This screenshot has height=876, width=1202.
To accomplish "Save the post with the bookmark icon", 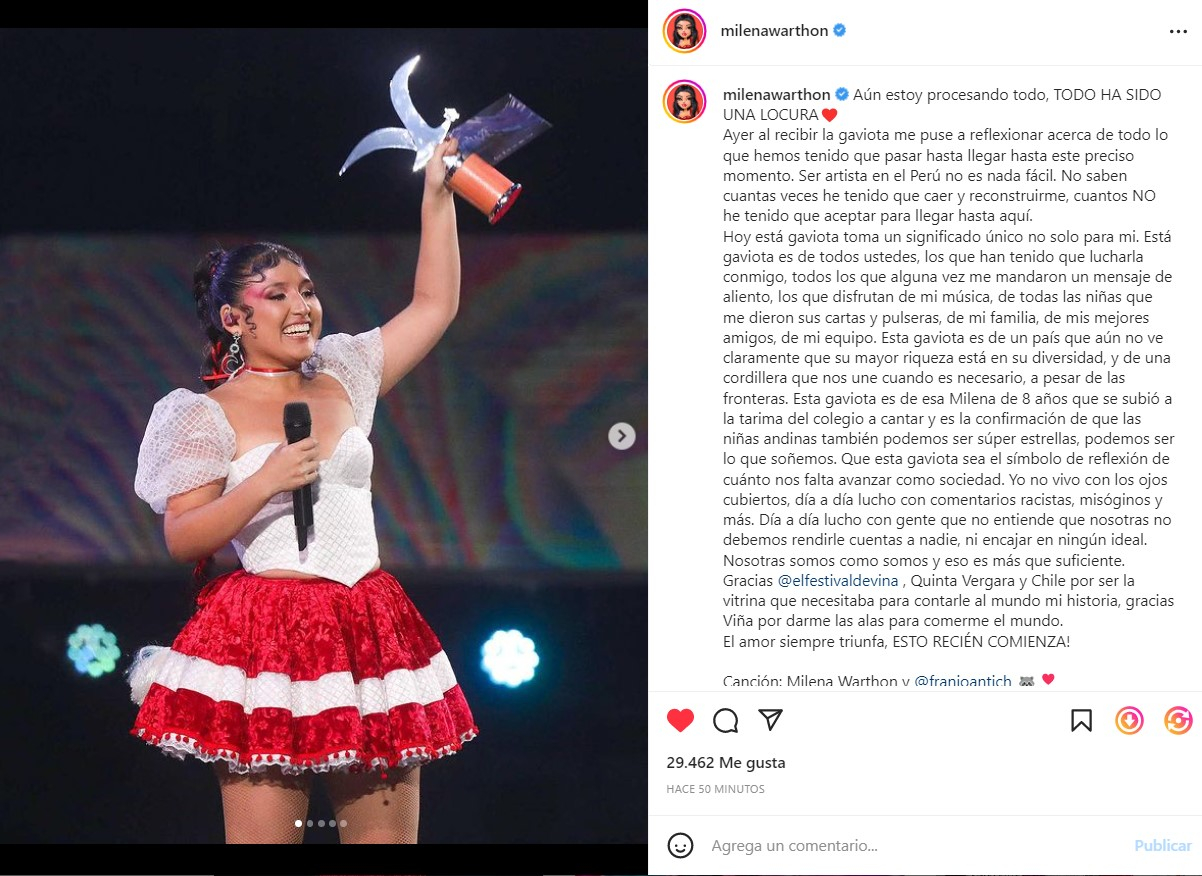I will pyautogui.click(x=1081, y=720).
